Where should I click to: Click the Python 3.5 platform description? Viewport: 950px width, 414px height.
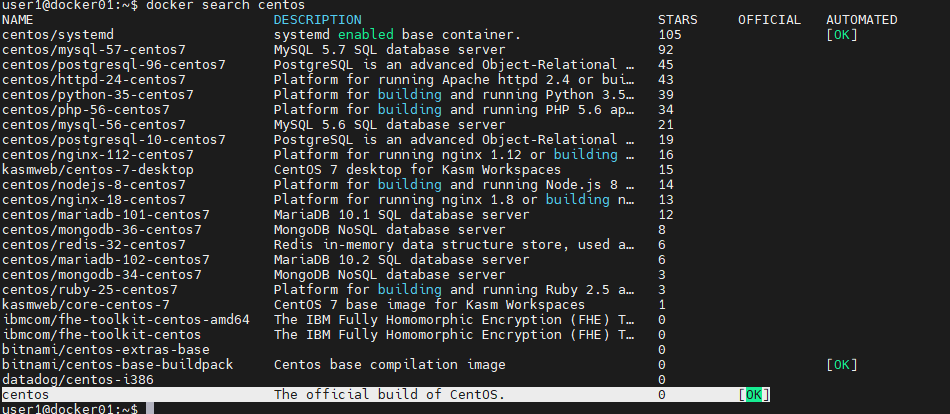454,95
